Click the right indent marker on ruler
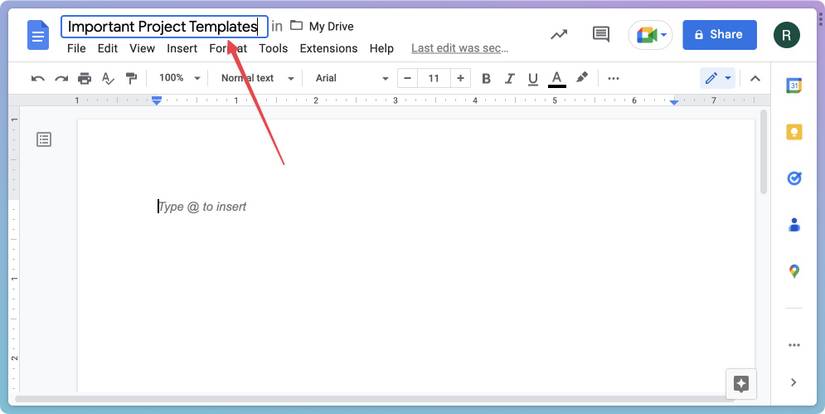 [674, 101]
